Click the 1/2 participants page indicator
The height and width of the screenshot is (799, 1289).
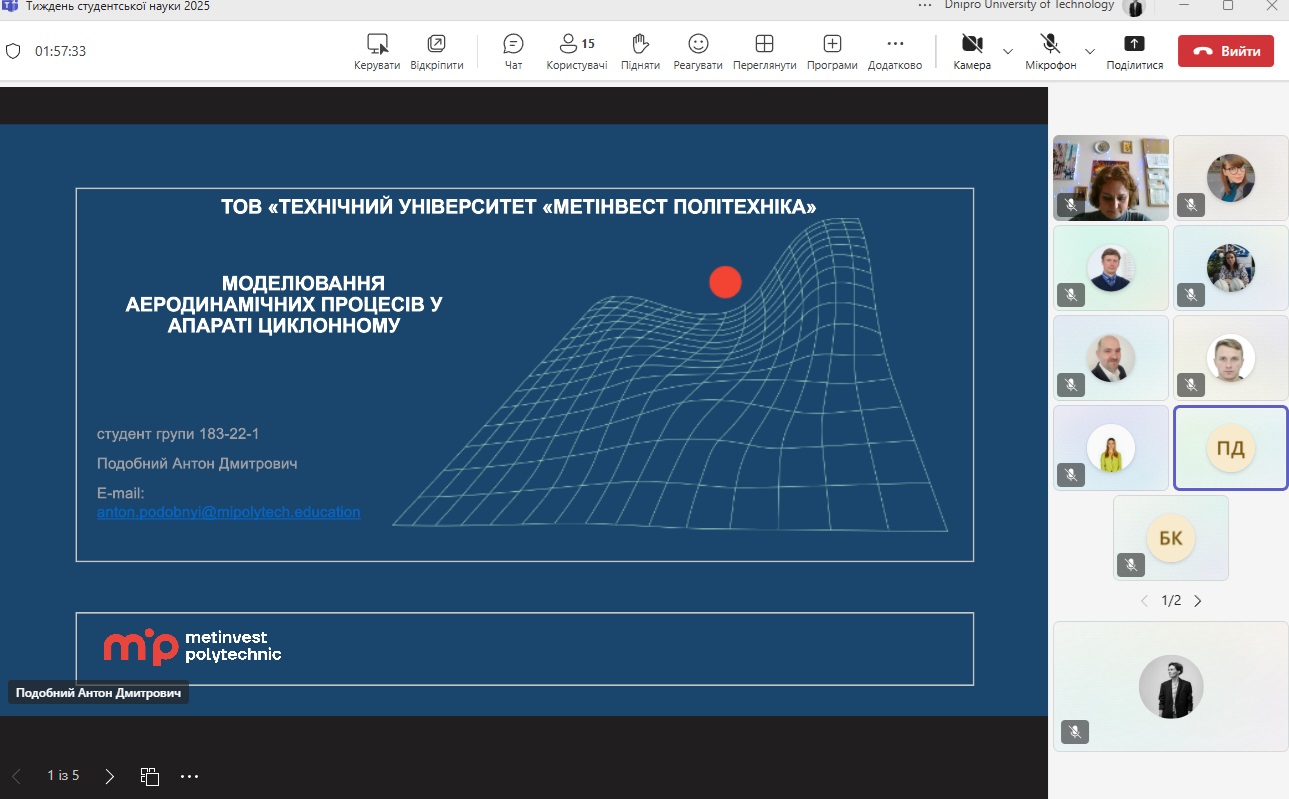point(1171,601)
